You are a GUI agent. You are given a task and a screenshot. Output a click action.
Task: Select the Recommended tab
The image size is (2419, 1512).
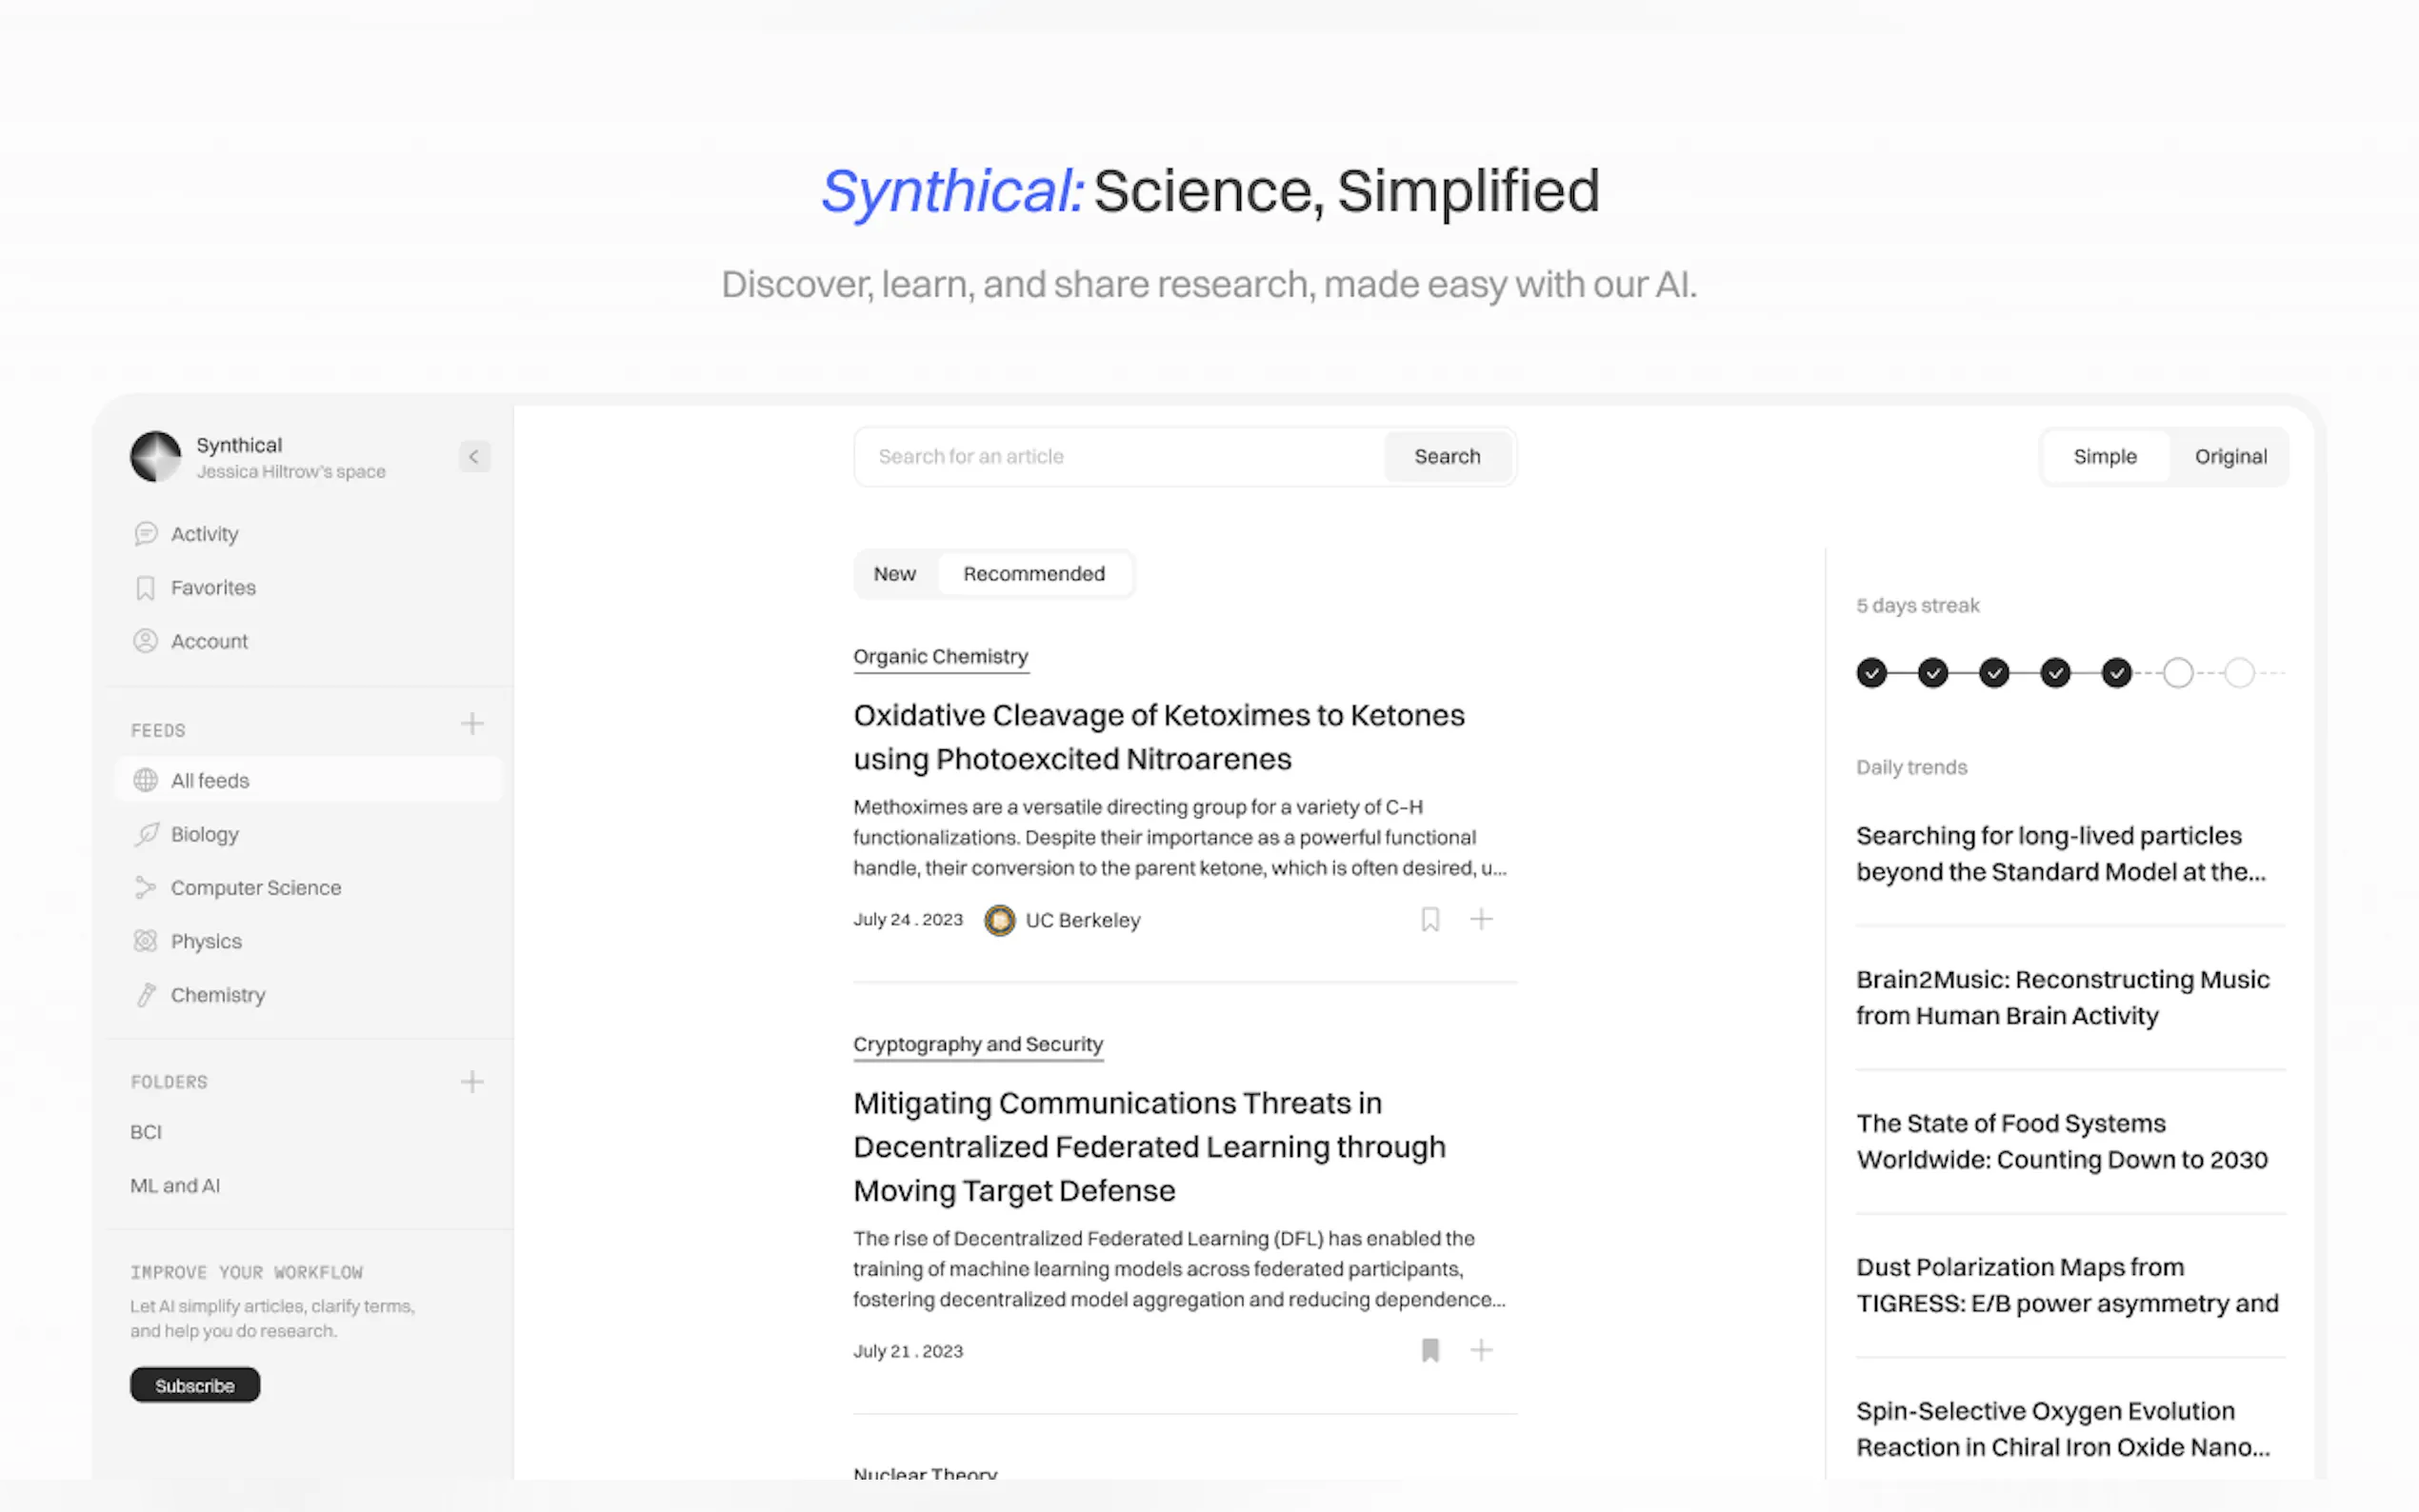1033,574
